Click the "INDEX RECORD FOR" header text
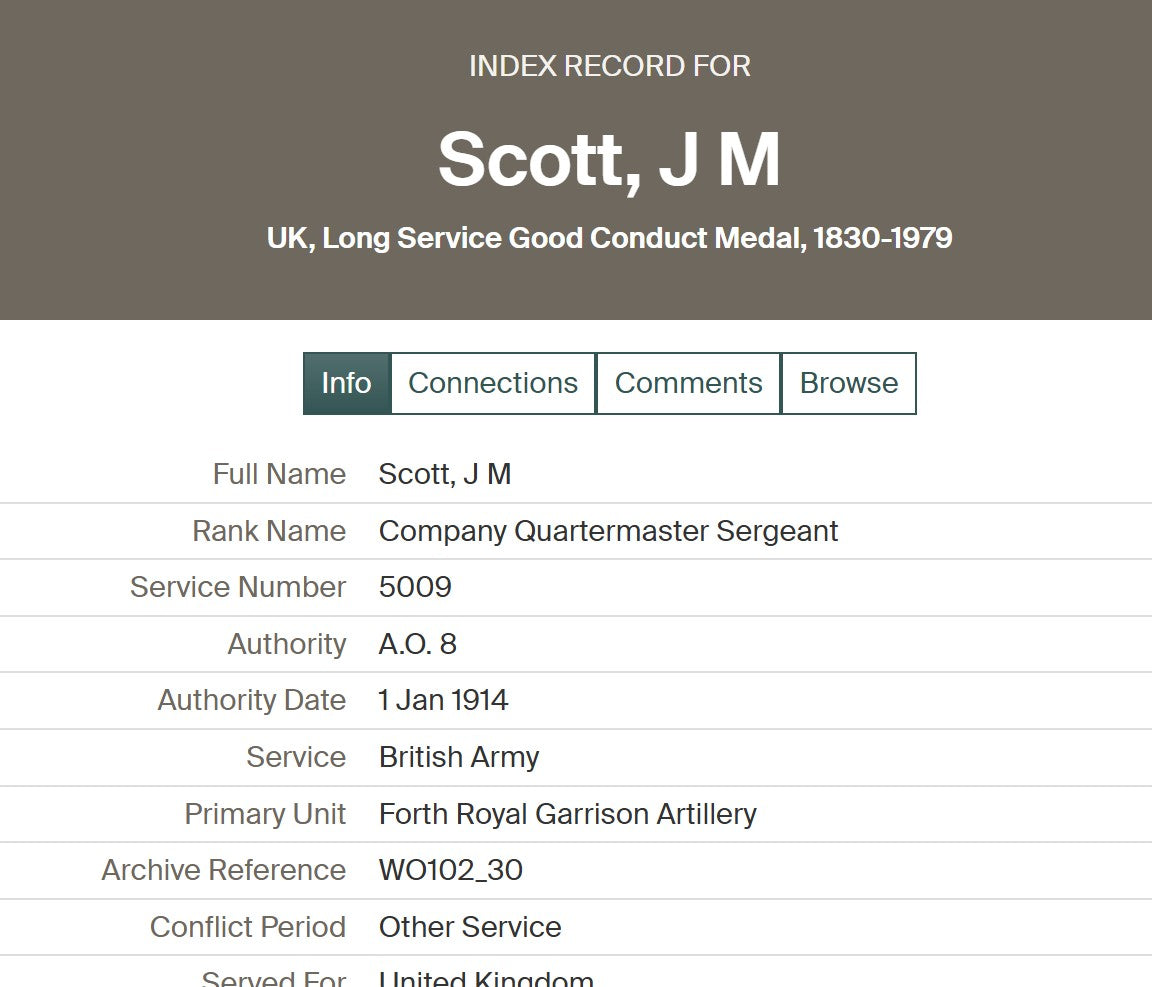This screenshot has width=1152, height=987. pyautogui.click(x=609, y=66)
